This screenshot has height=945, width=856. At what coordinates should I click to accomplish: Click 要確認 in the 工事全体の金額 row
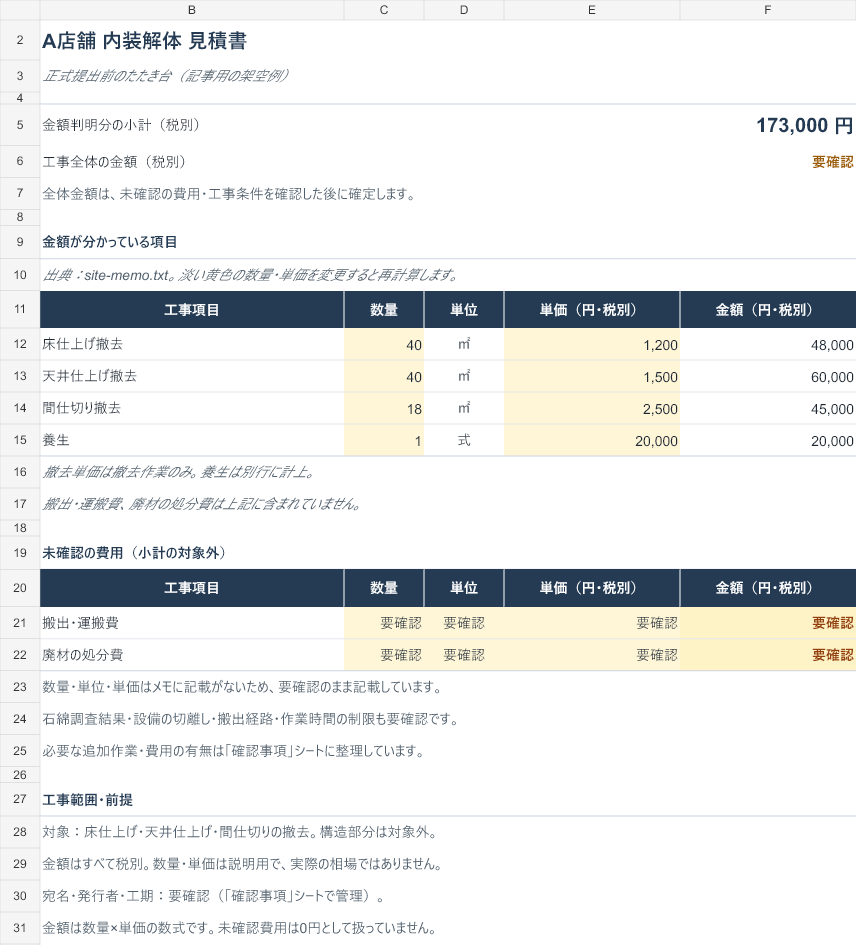[x=832, y=162]
